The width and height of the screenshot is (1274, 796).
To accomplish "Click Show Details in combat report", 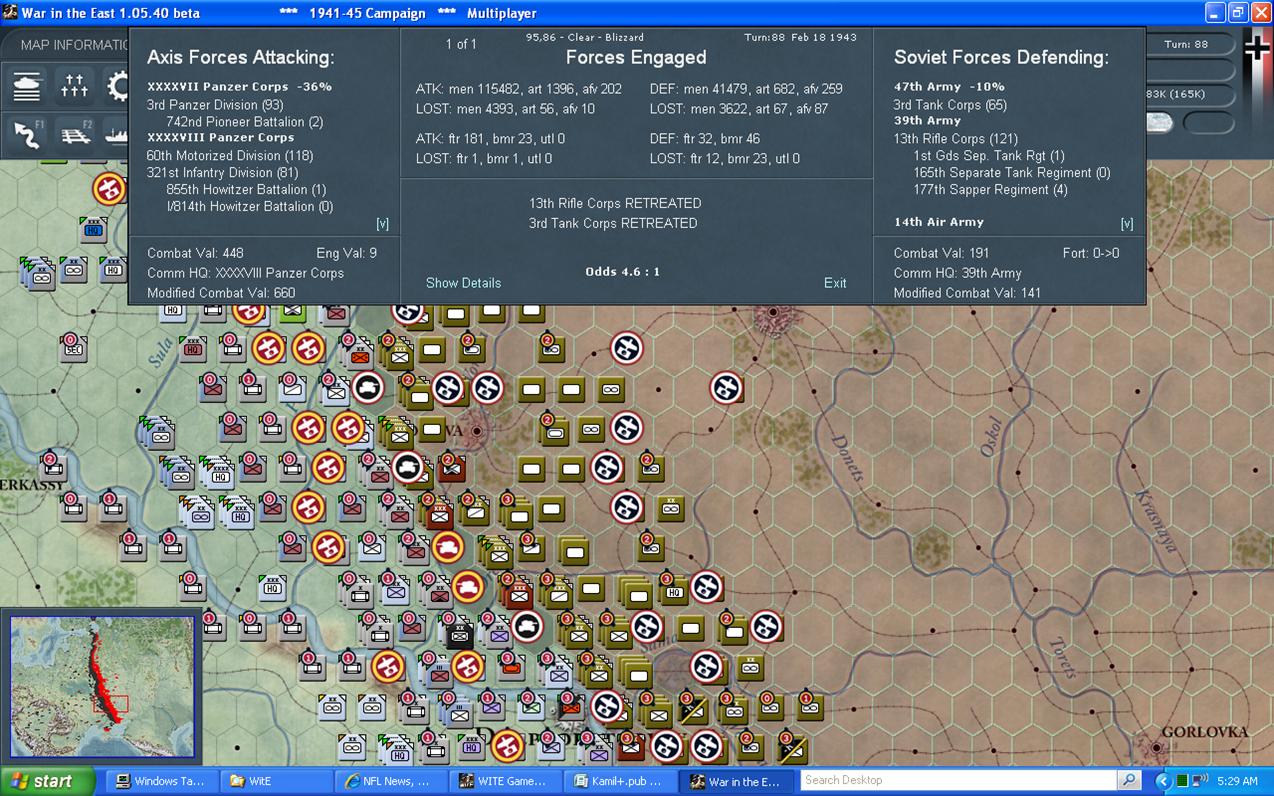I will coord(463,283).
